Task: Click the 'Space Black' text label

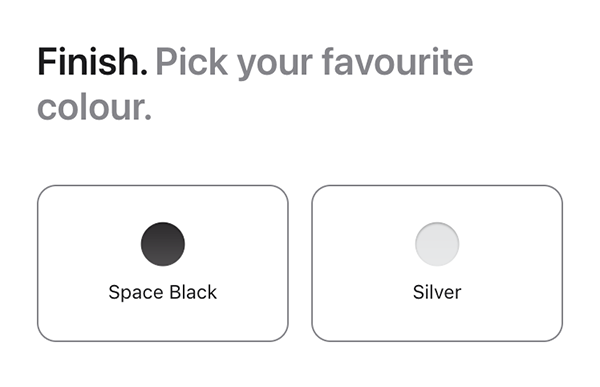Action: [x=163, y=292]
